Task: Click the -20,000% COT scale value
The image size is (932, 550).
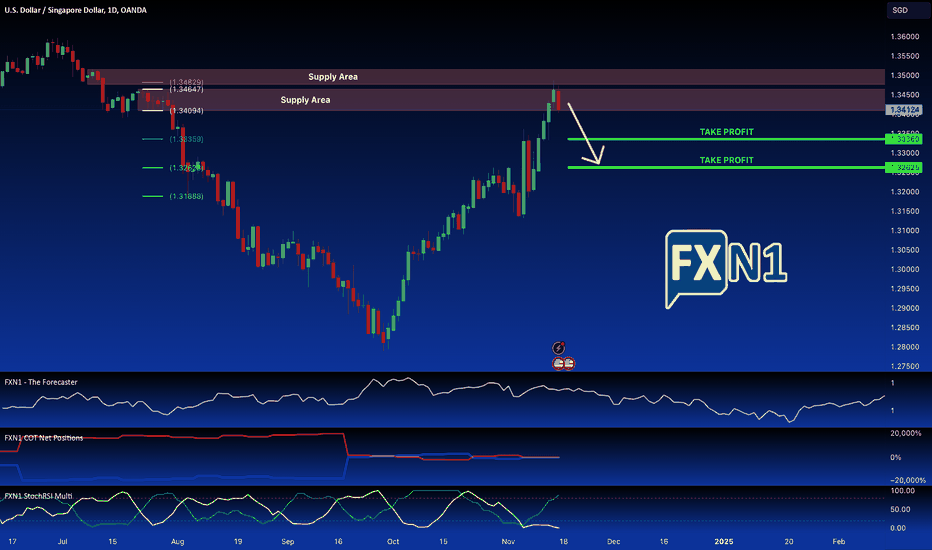Action: pyautogui.click(x=908, y=480)
